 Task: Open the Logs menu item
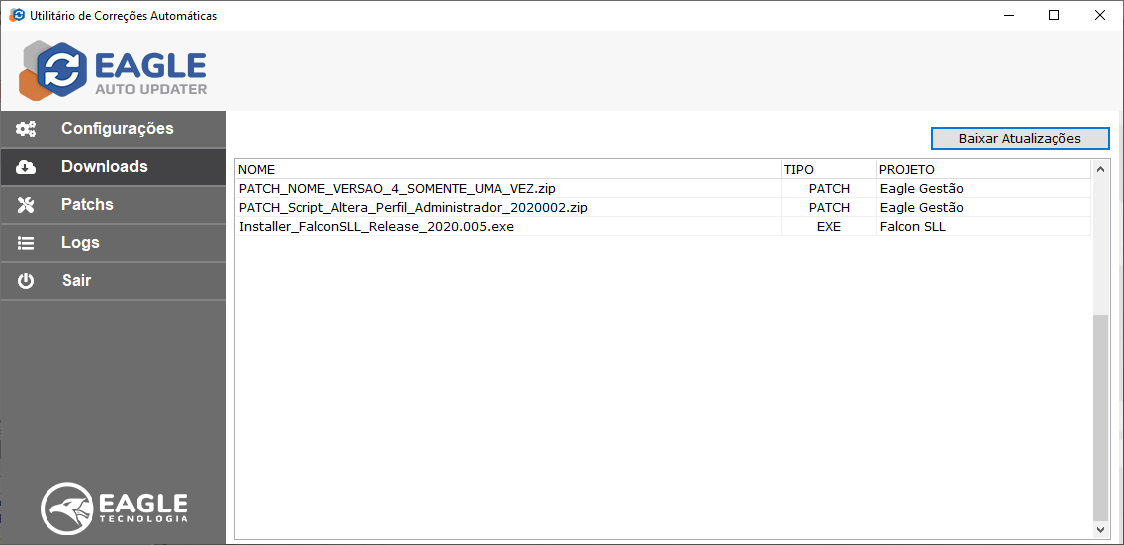113,243
